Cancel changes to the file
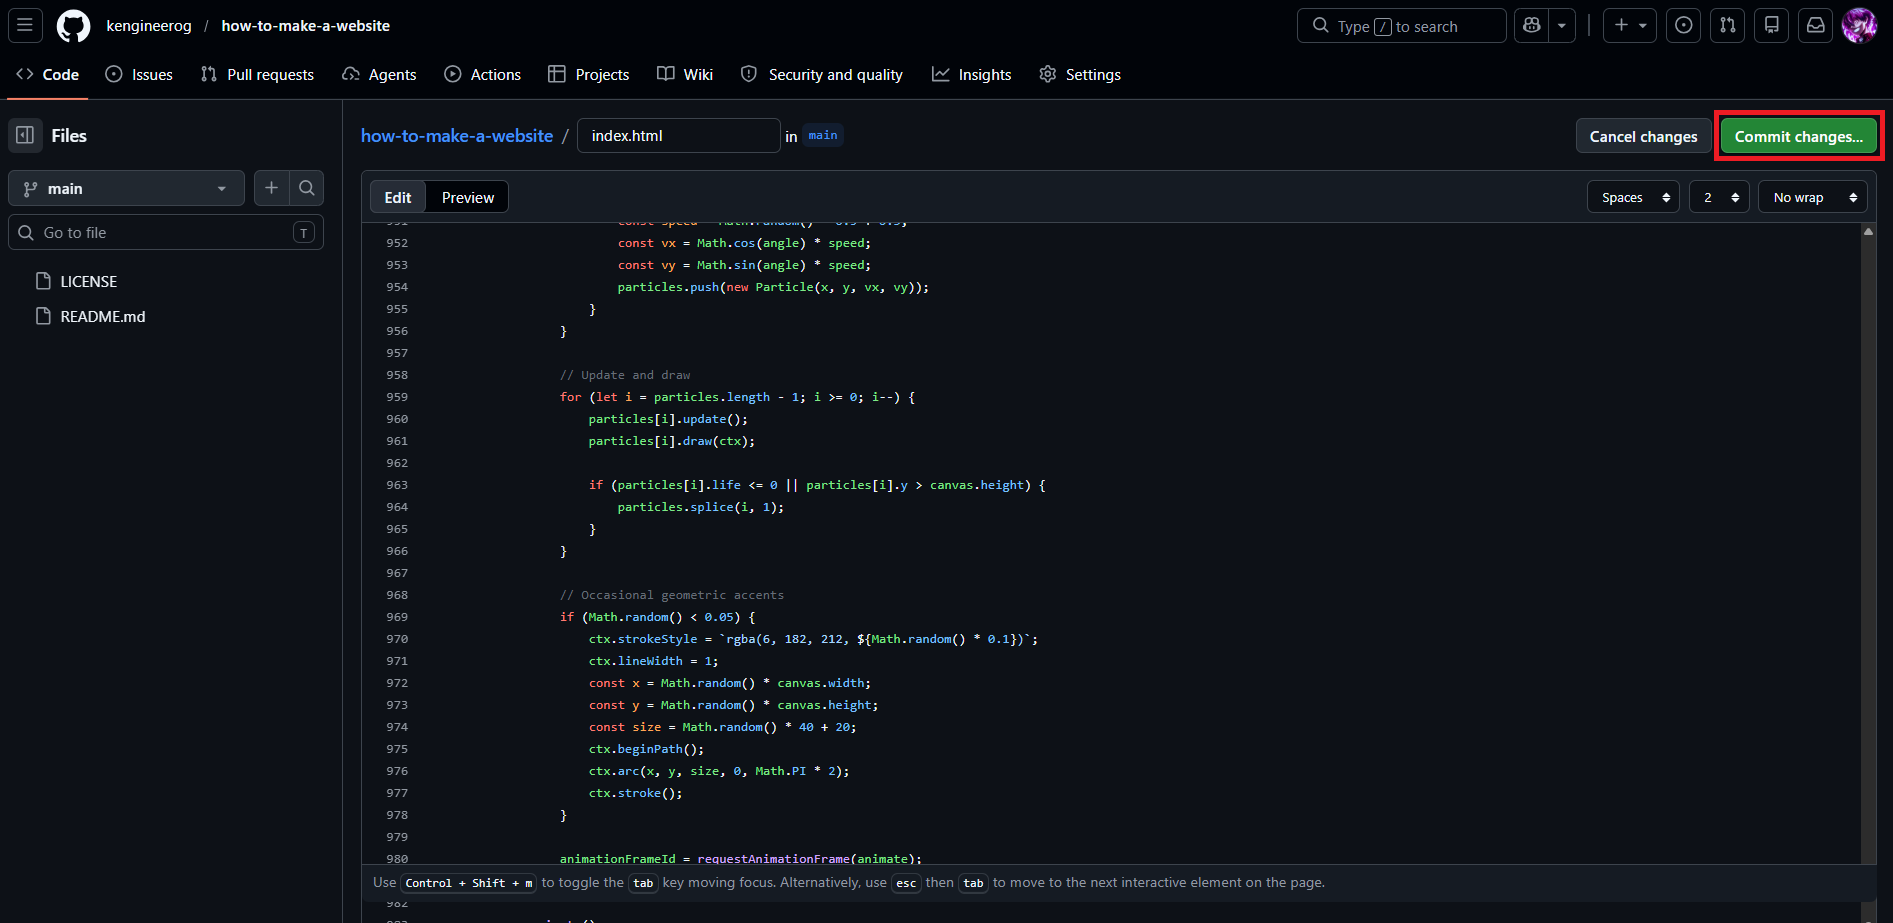Image resolution: width=1893 pixels, height=923 pixels. pos(1644,137)
